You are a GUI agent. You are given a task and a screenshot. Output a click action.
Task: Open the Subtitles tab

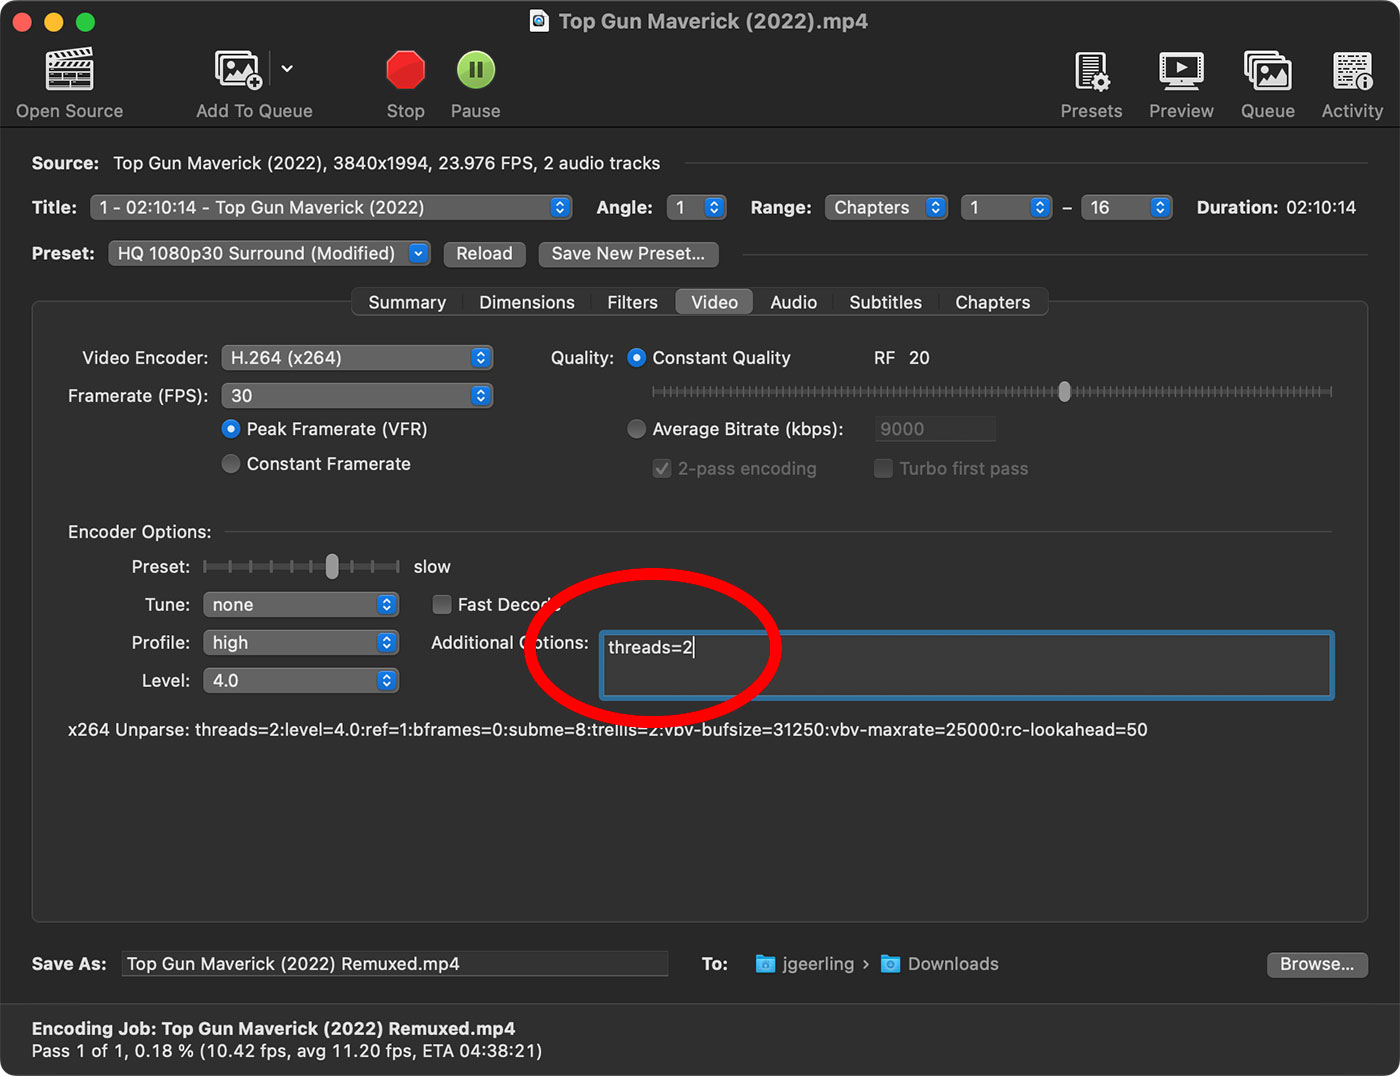[x=885, y=301]
